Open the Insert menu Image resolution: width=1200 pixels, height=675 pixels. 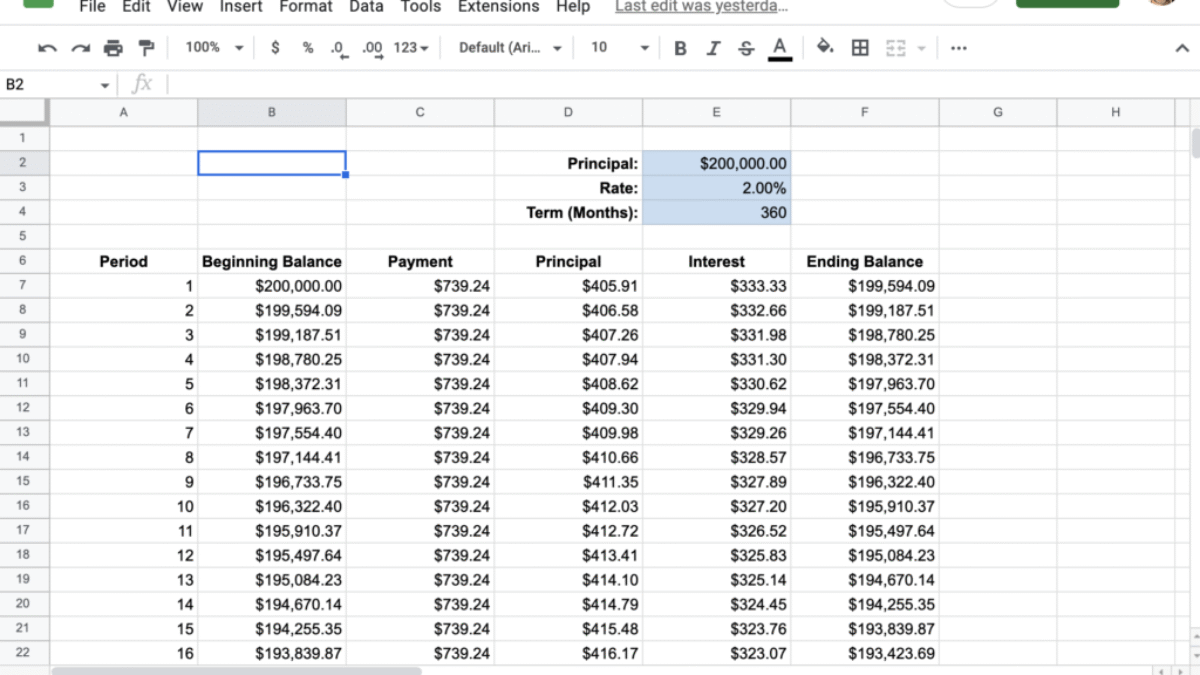(x=241, y=7)
